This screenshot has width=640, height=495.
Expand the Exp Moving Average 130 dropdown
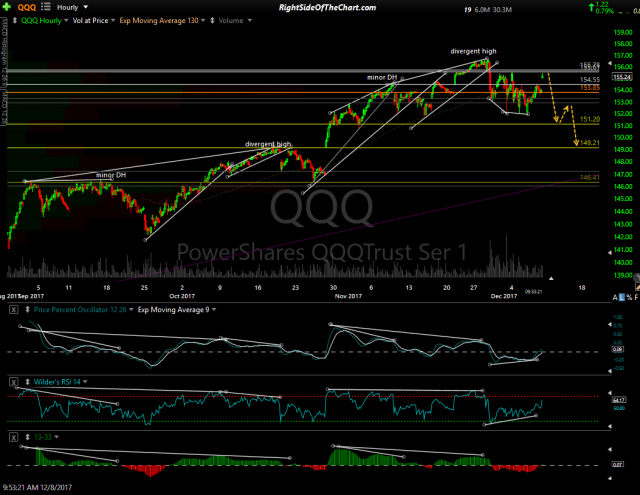203,20
